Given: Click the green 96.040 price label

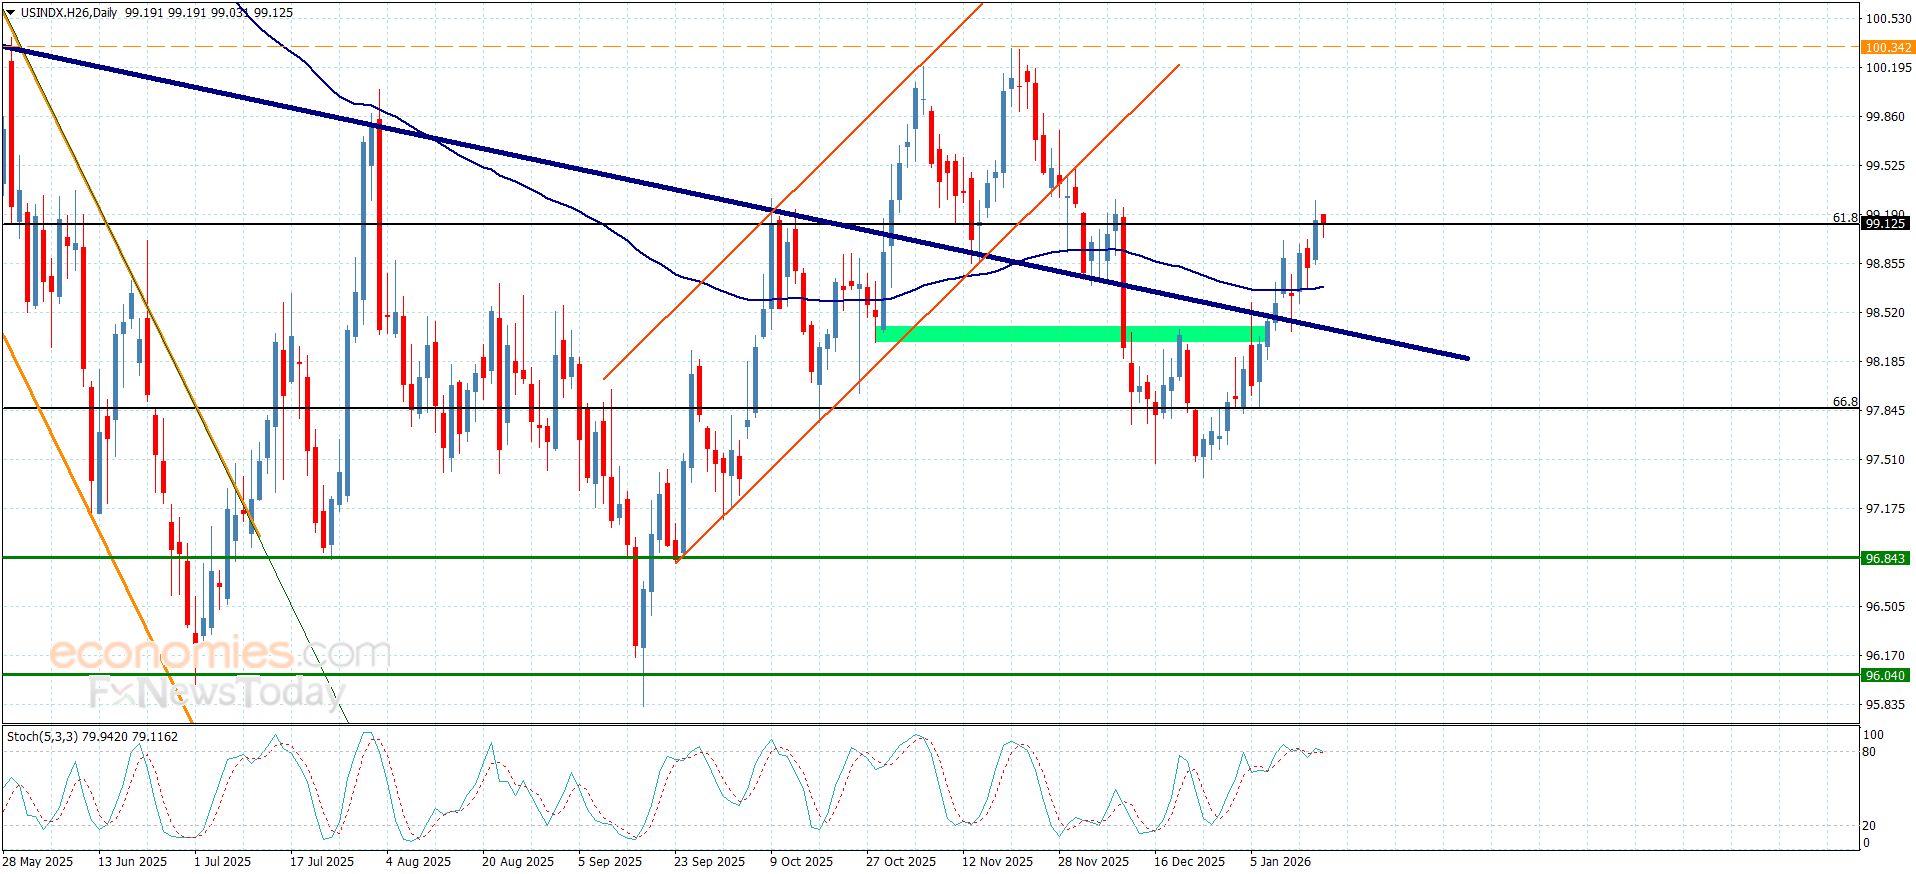Looking at the screenshot, I should pos(1885,675).
